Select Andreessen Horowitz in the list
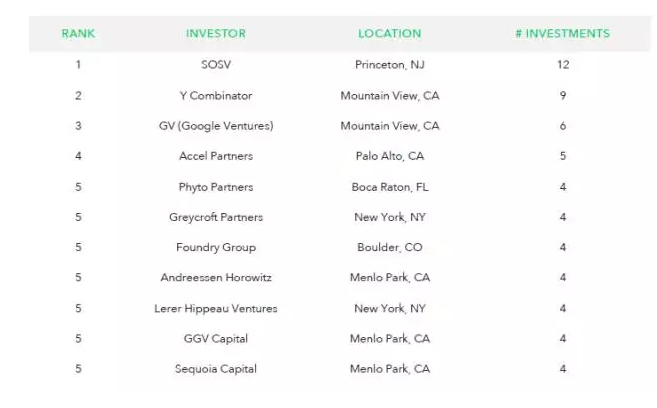This screenshot has width=657, height=408. tap(216, 277)
